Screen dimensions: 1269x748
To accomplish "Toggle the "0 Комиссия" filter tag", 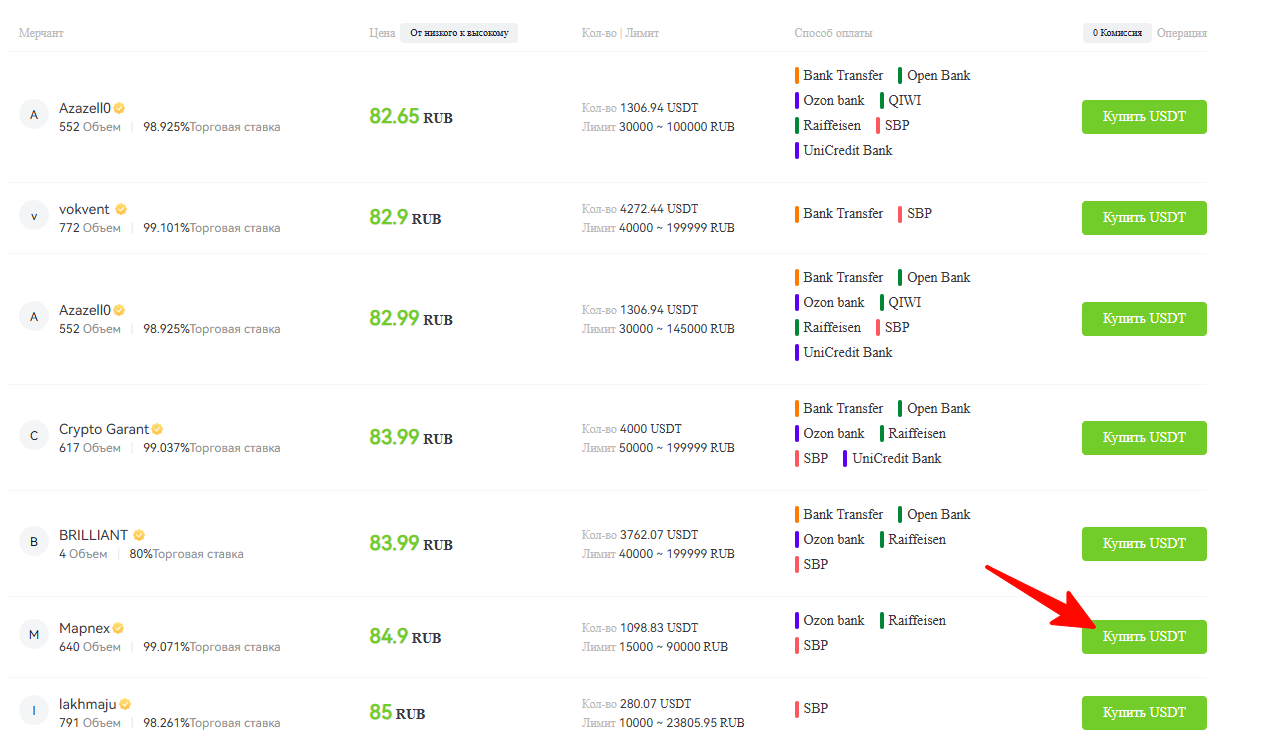I will (1117, 33).
